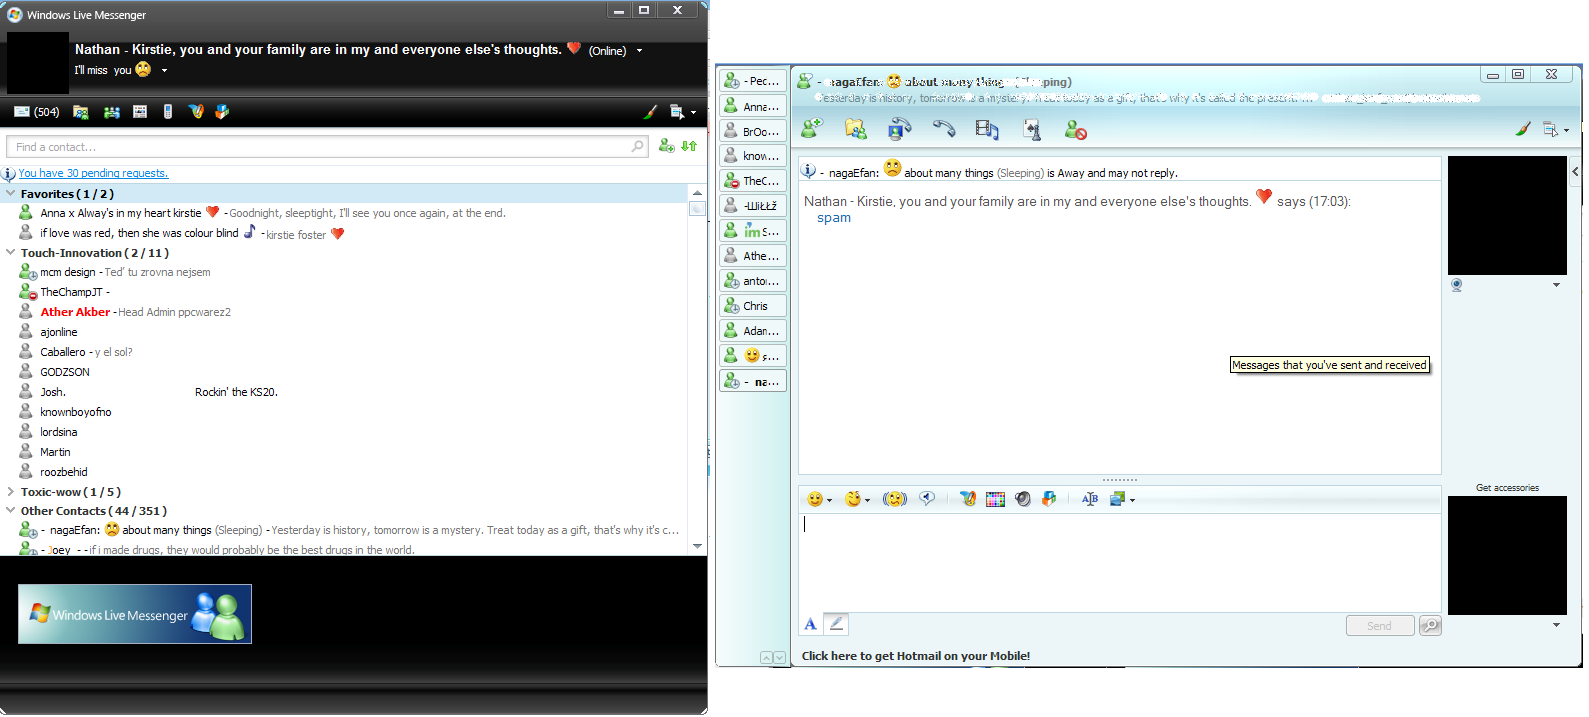Switch to the Adan... conversation tab
1589x717 pixels.
[753, 331]
